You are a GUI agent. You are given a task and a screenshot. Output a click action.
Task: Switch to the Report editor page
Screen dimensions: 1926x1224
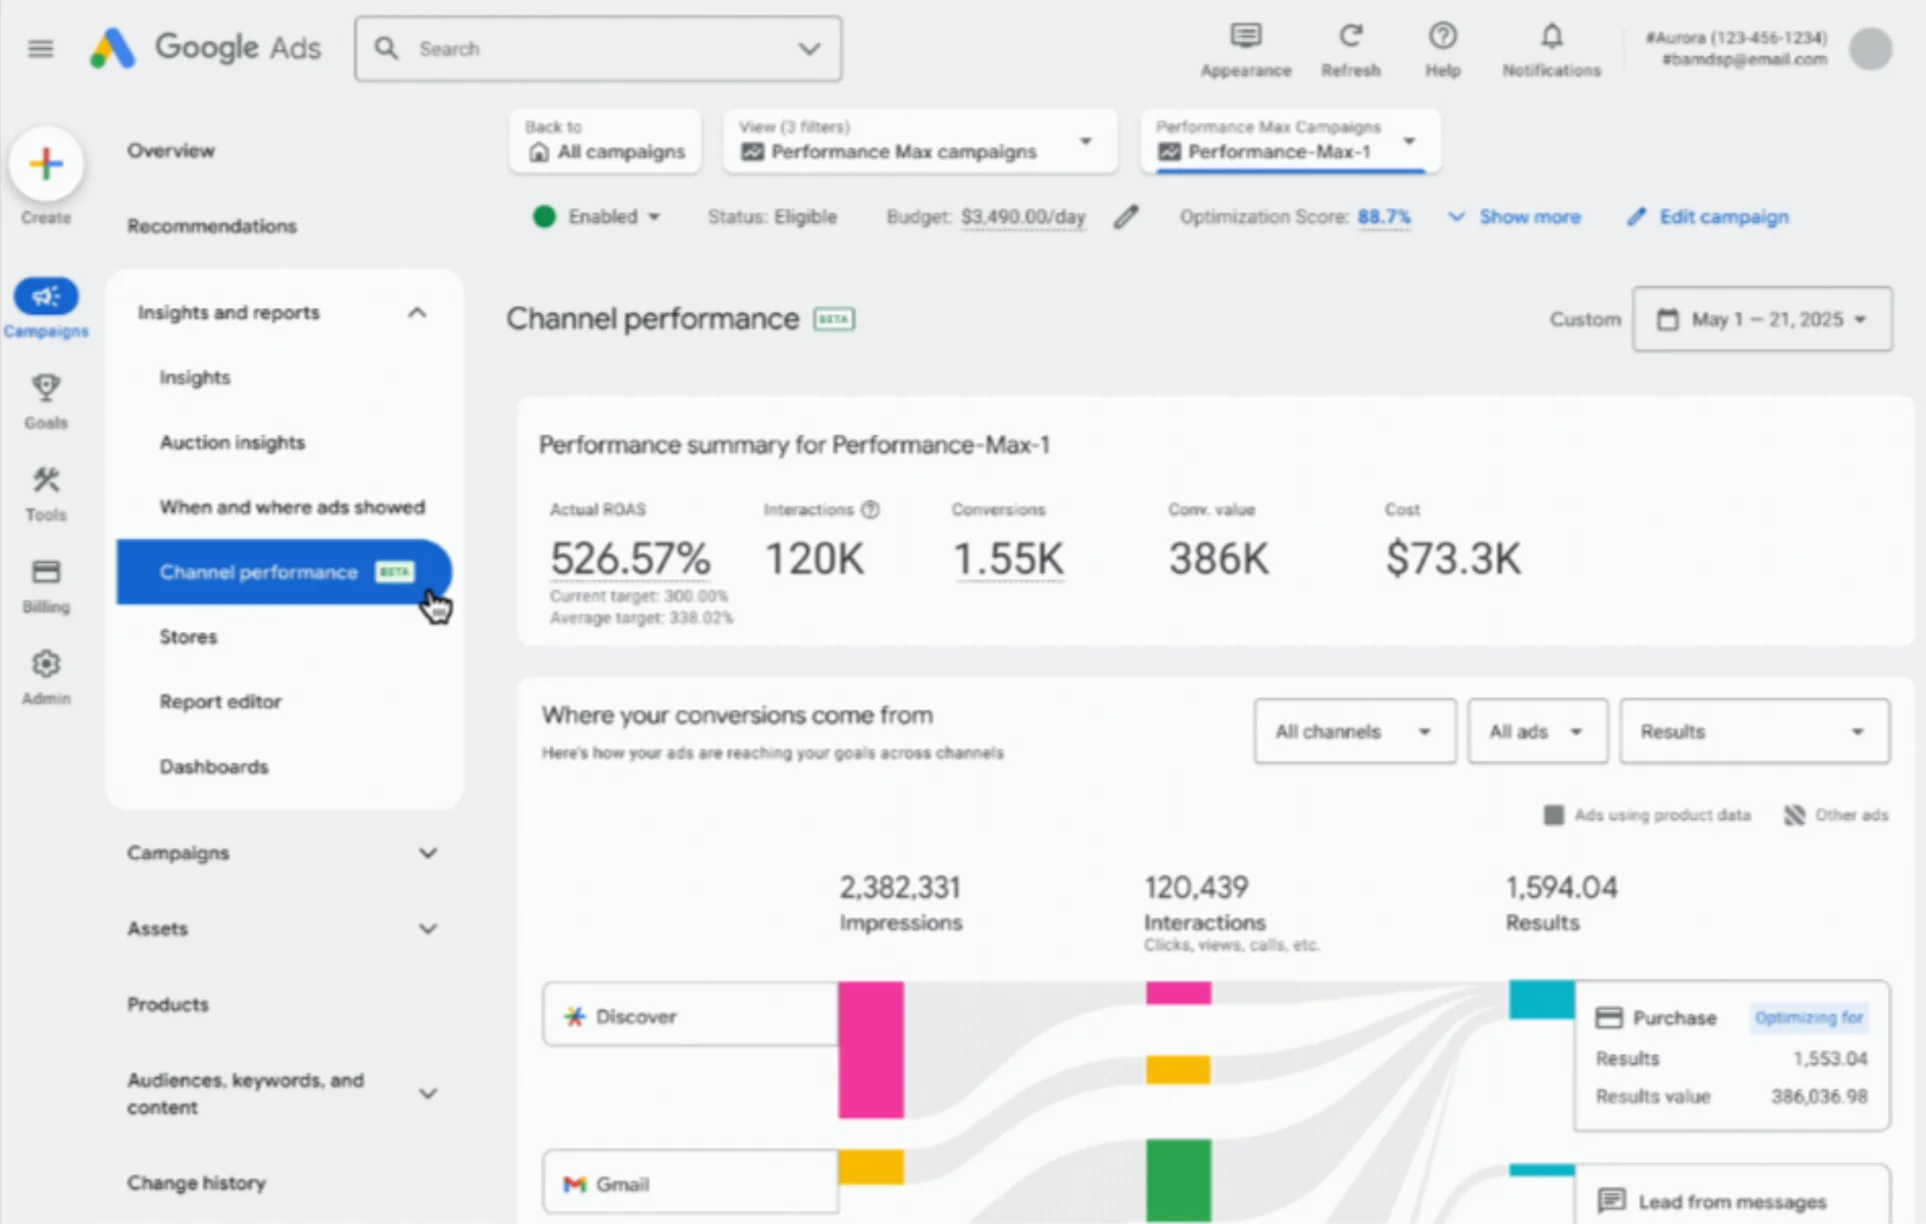click(x=220, y=701)
